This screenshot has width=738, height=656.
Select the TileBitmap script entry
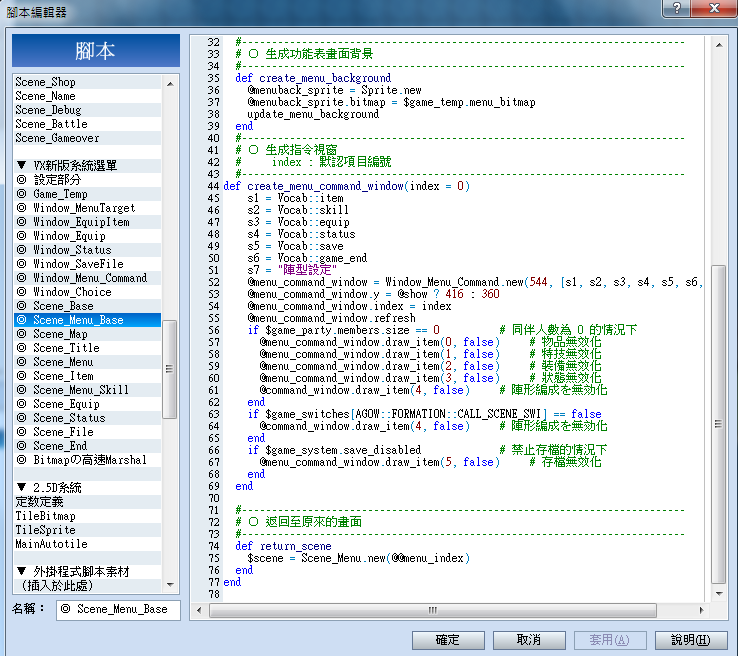[88, 516]
